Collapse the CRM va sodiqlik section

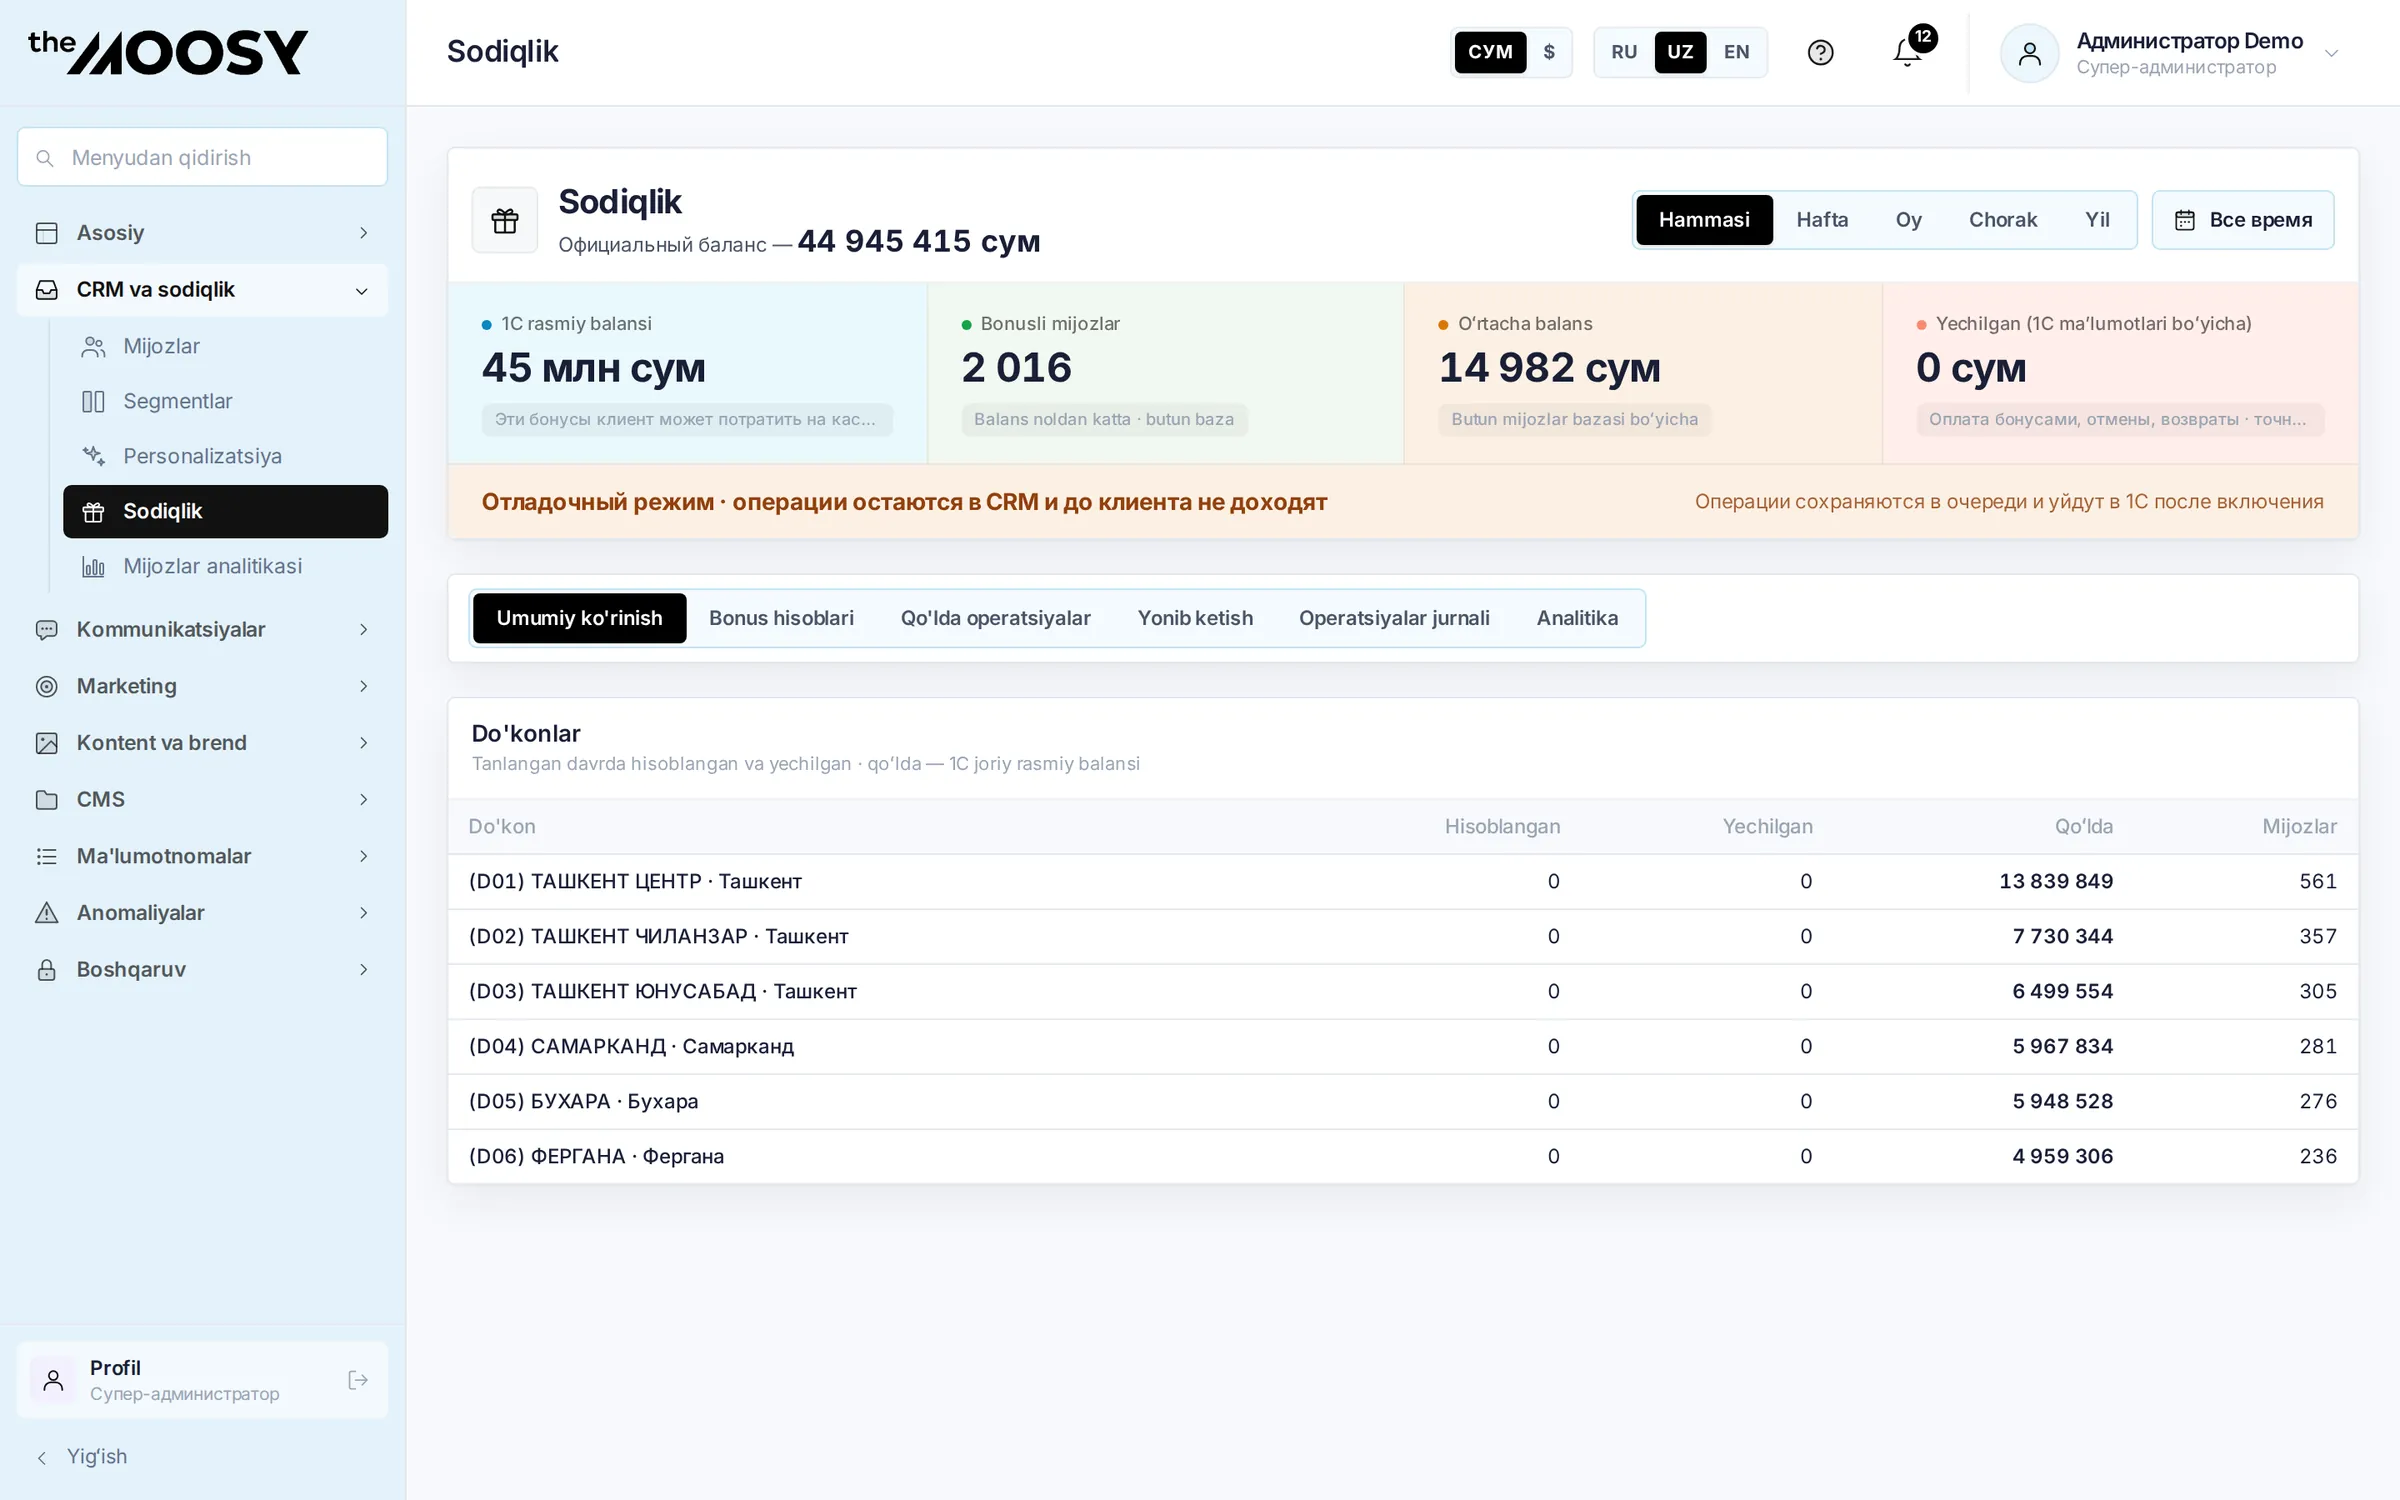pyautogui.click(x=202, y=290)
